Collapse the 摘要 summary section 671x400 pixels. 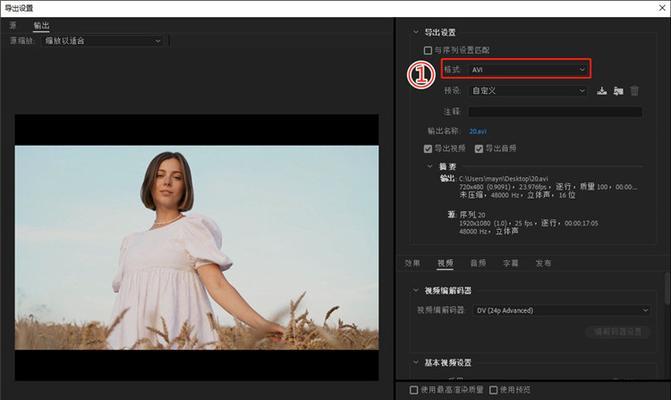pyautogui.click(x=430, y=166)
